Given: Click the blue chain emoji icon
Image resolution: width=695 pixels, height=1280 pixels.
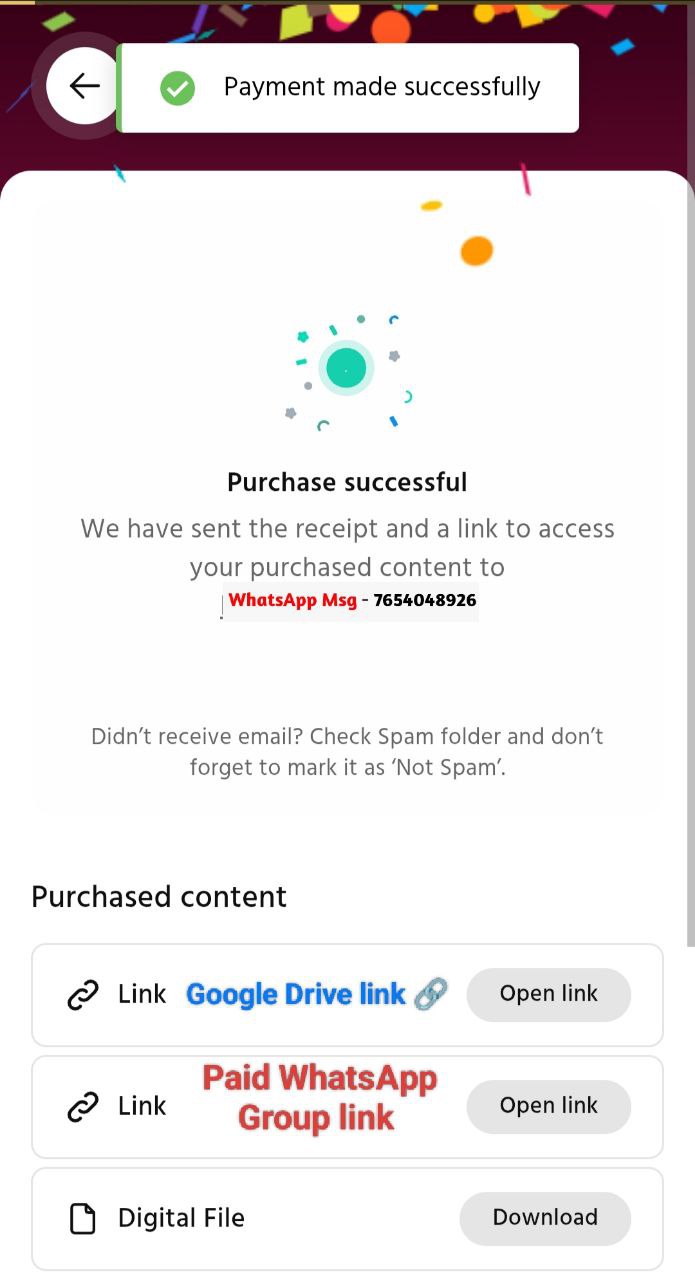Looking at the screenshot, I should (x=430, y=994).
